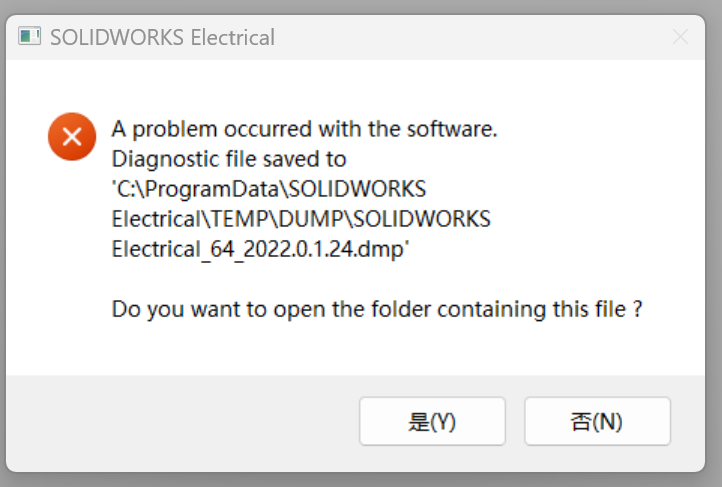Click the "Do you want to open the folder" question
Viewport: 722px width, 487px height.
click(376, 309)
